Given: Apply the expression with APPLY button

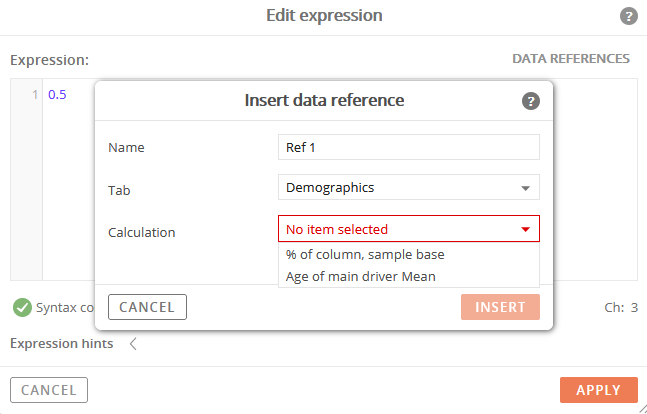Looking at the screenshot, I should (598, 390).
